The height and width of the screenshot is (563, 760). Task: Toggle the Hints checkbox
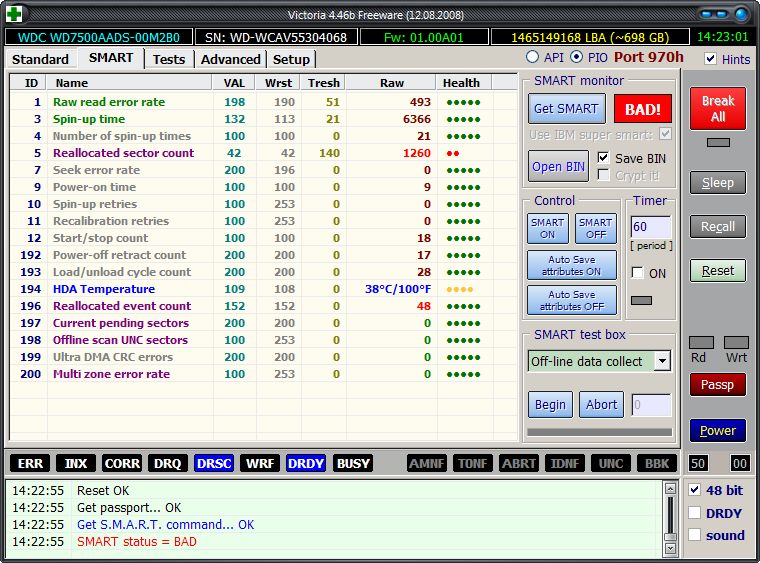(x=710, y=59)
